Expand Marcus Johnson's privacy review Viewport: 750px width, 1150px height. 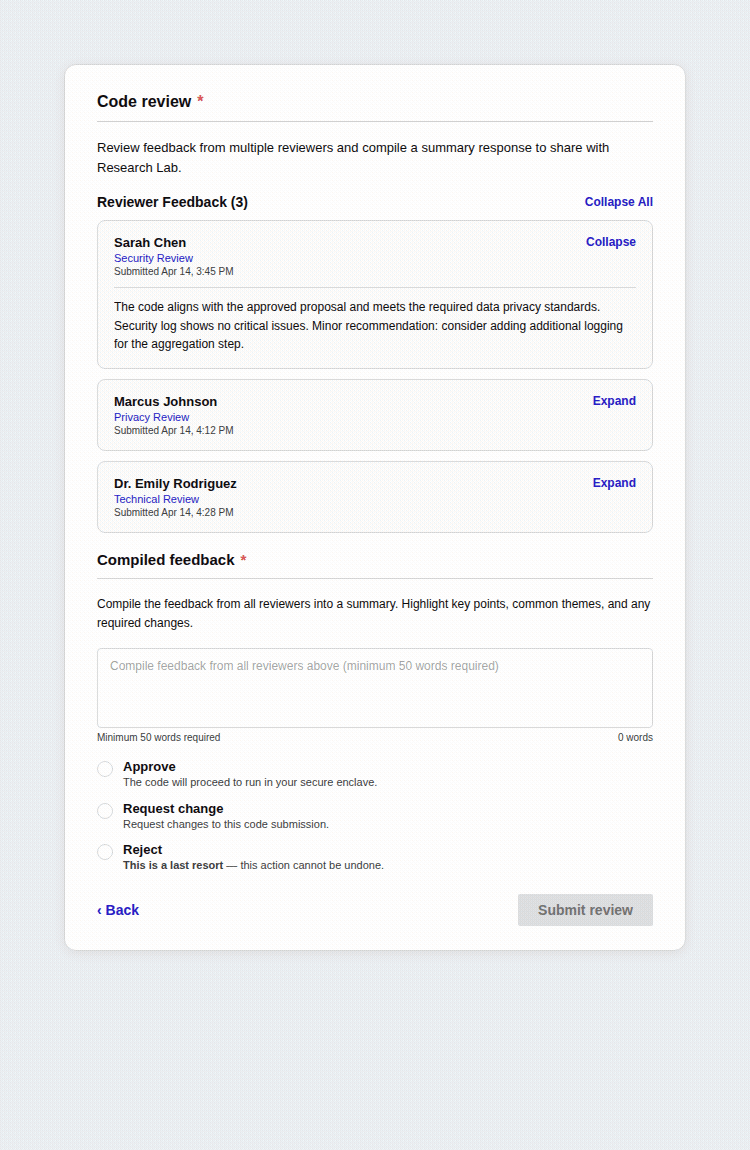click(x=614, y=401)
